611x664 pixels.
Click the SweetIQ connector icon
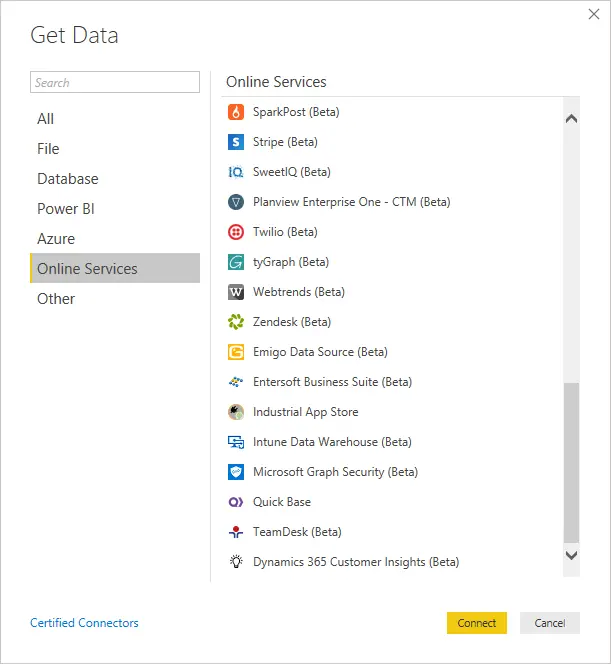(x=236, y=172)
